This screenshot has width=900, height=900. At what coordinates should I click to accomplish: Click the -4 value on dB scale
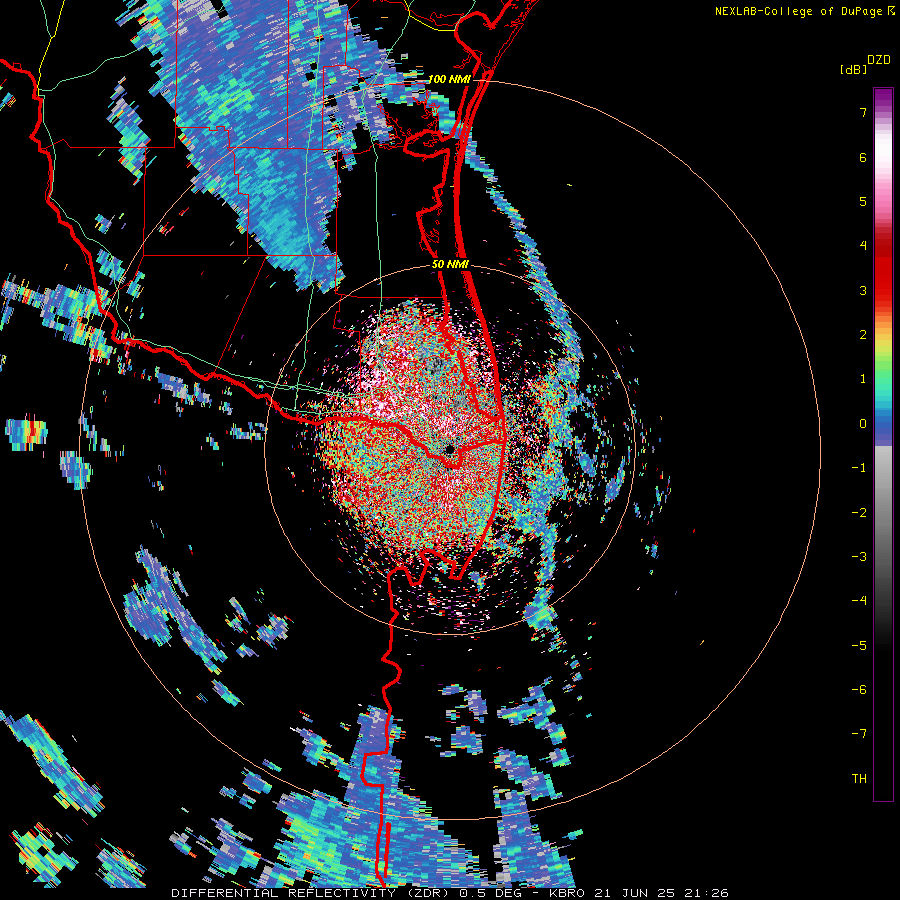point(859,601)
